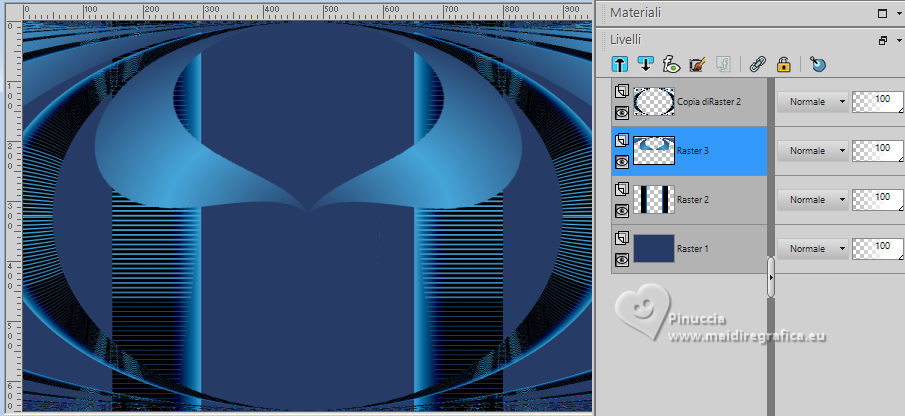Screen dimensions: 905x416
Task: Toggle visibility of Raster 1 layer
Action: point(622,260)
